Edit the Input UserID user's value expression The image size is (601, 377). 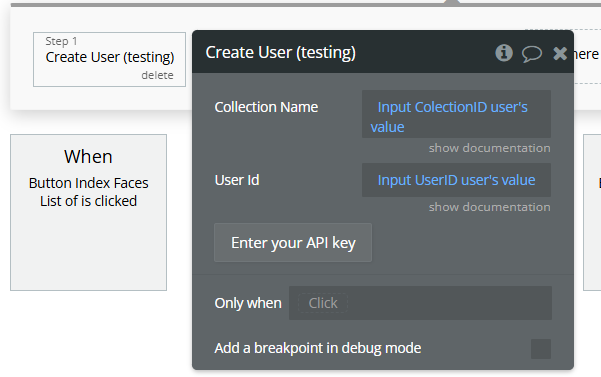(456, 180)
